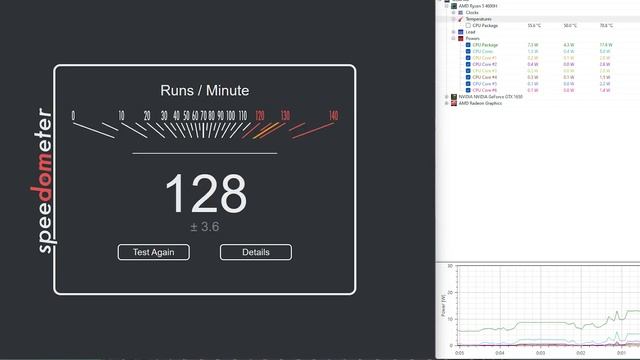Select the CPU Core #5 label
640x360 pixels.
click(x=484, y=84)
